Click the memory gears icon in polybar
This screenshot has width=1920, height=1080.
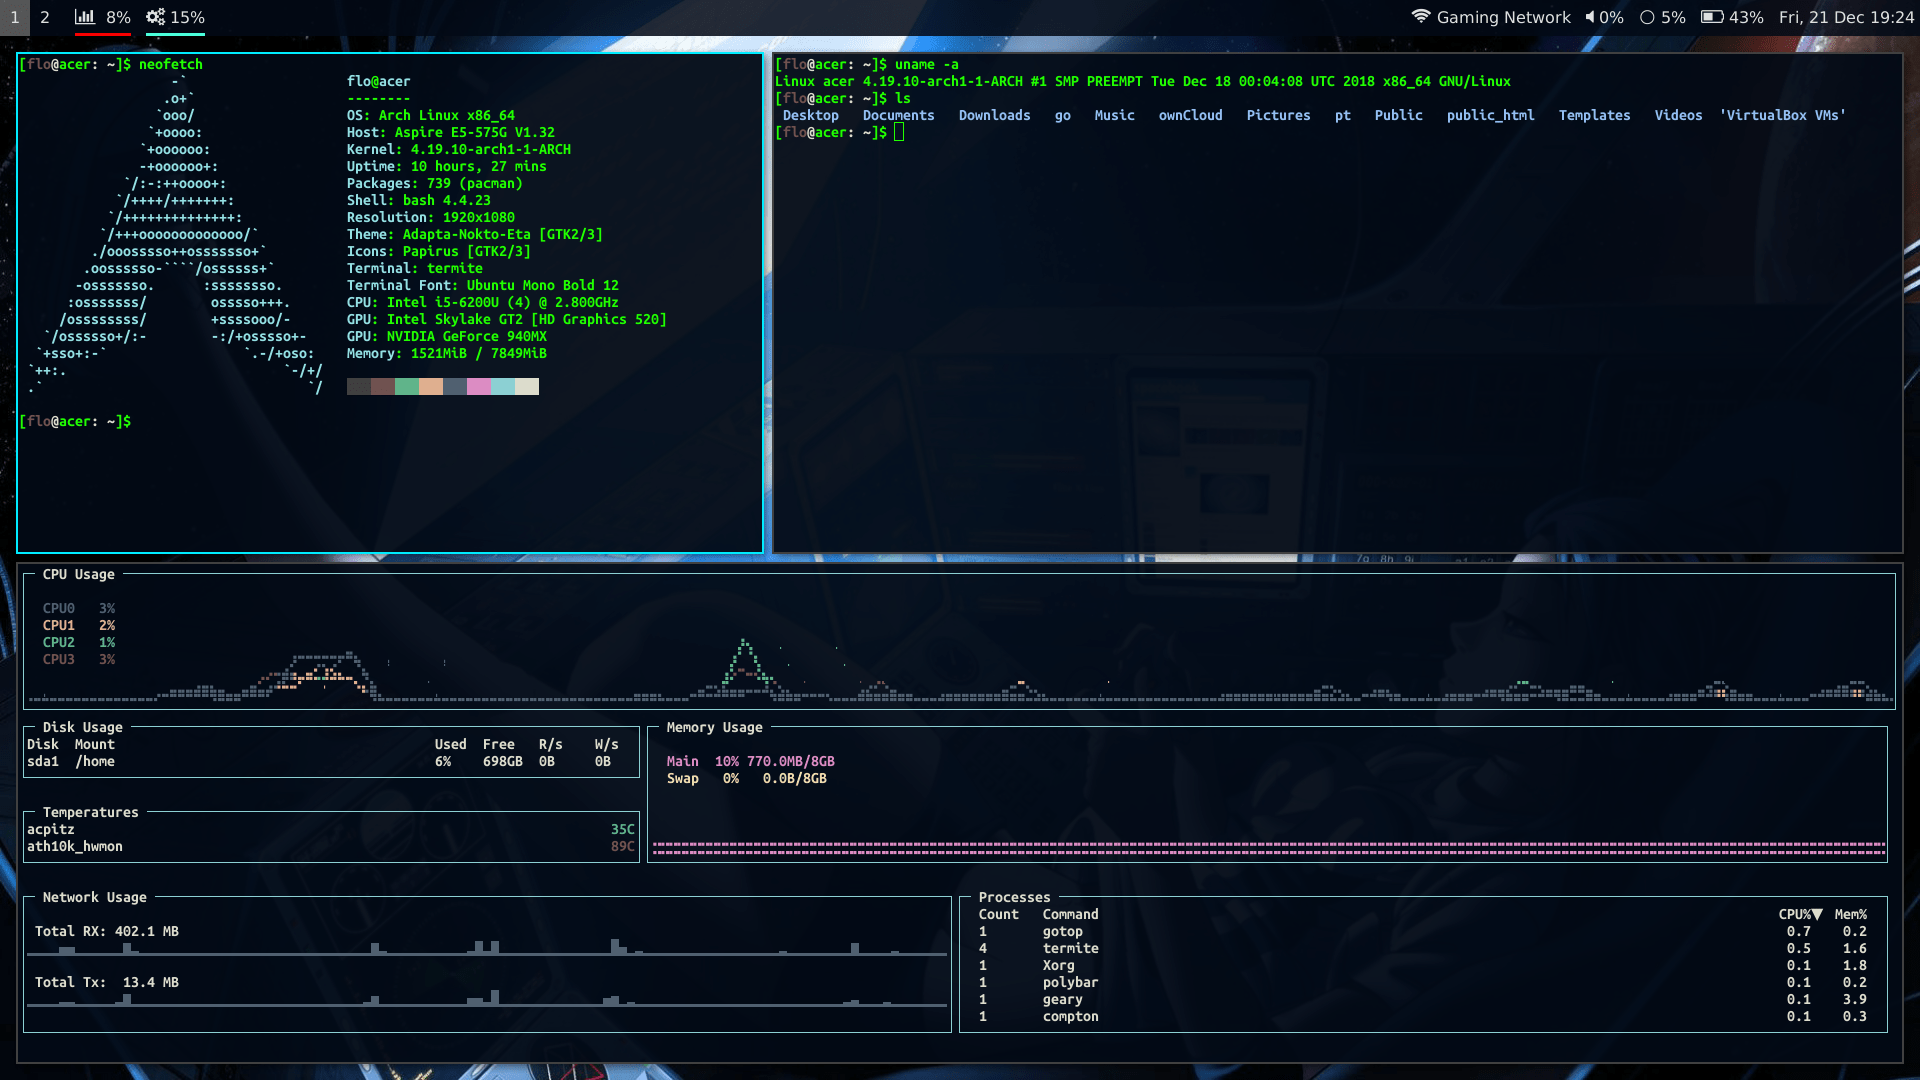click(x=155, y=17)
